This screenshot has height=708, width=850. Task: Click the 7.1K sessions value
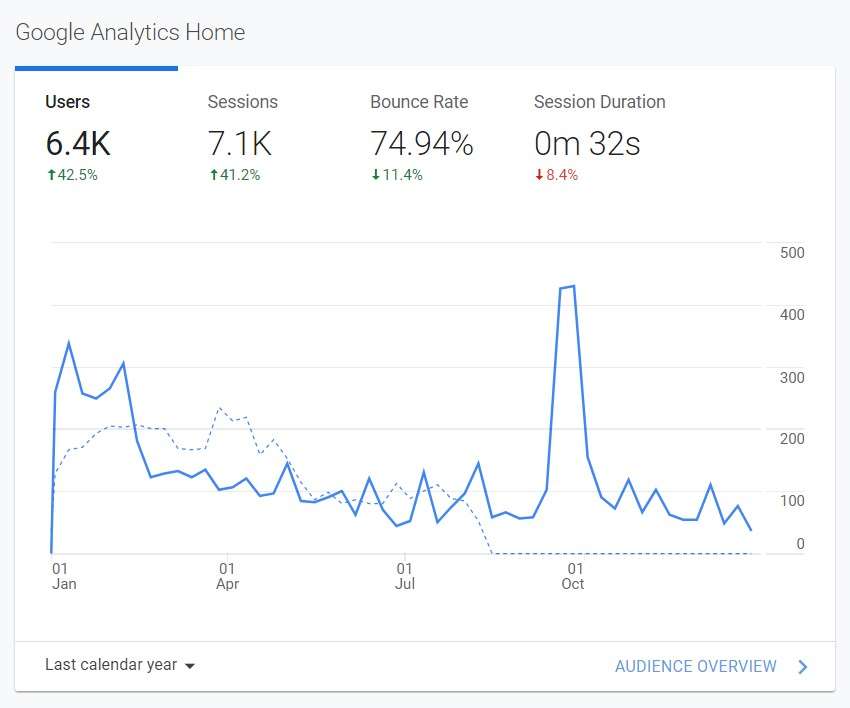tap(239, 144)
